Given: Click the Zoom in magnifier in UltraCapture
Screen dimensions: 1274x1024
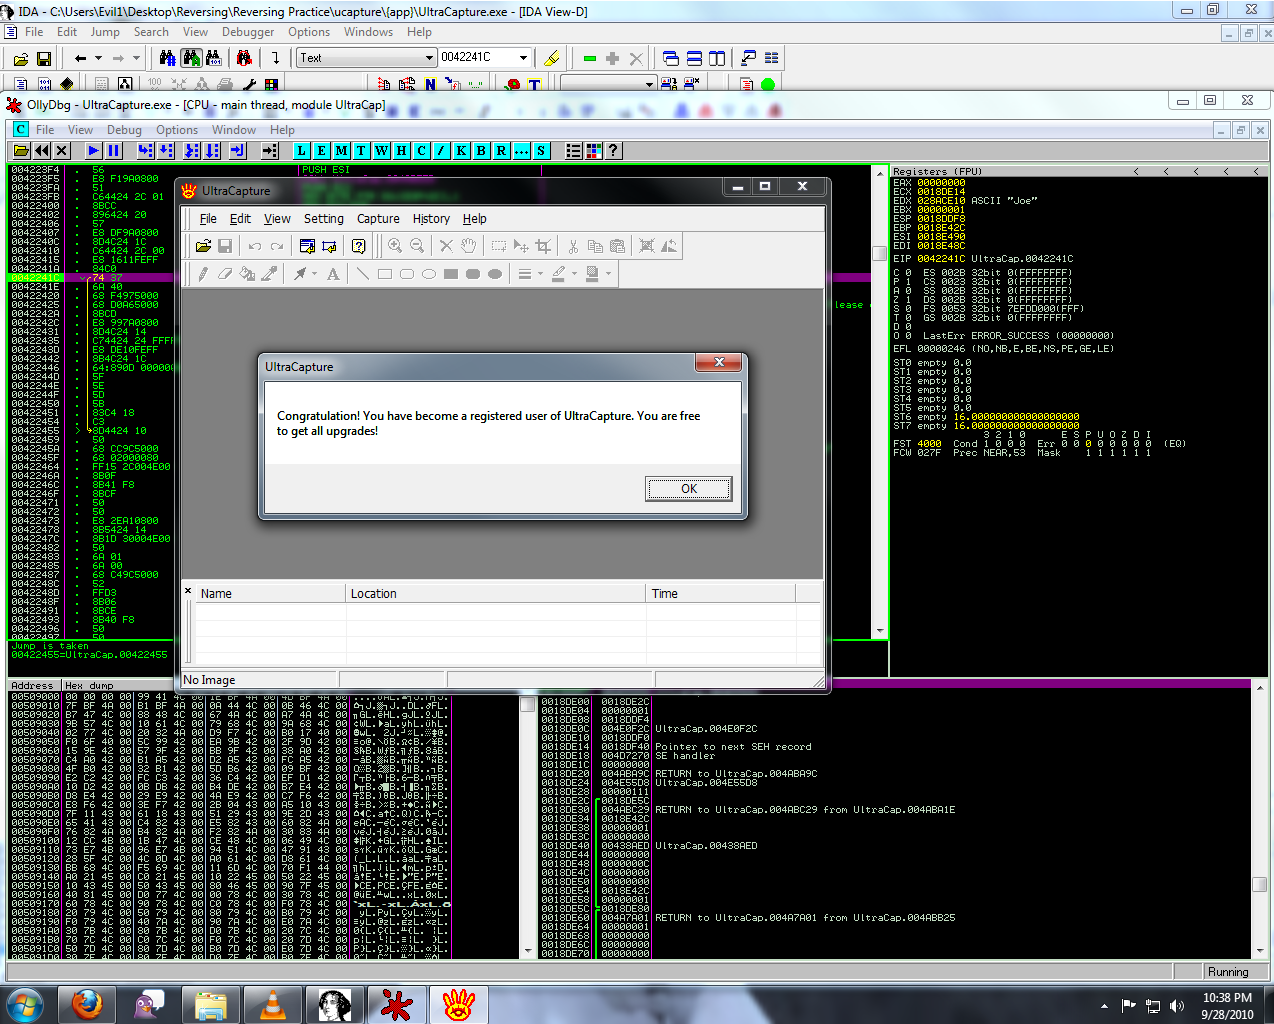Looking at the screenshot, I should coord(395,246).
